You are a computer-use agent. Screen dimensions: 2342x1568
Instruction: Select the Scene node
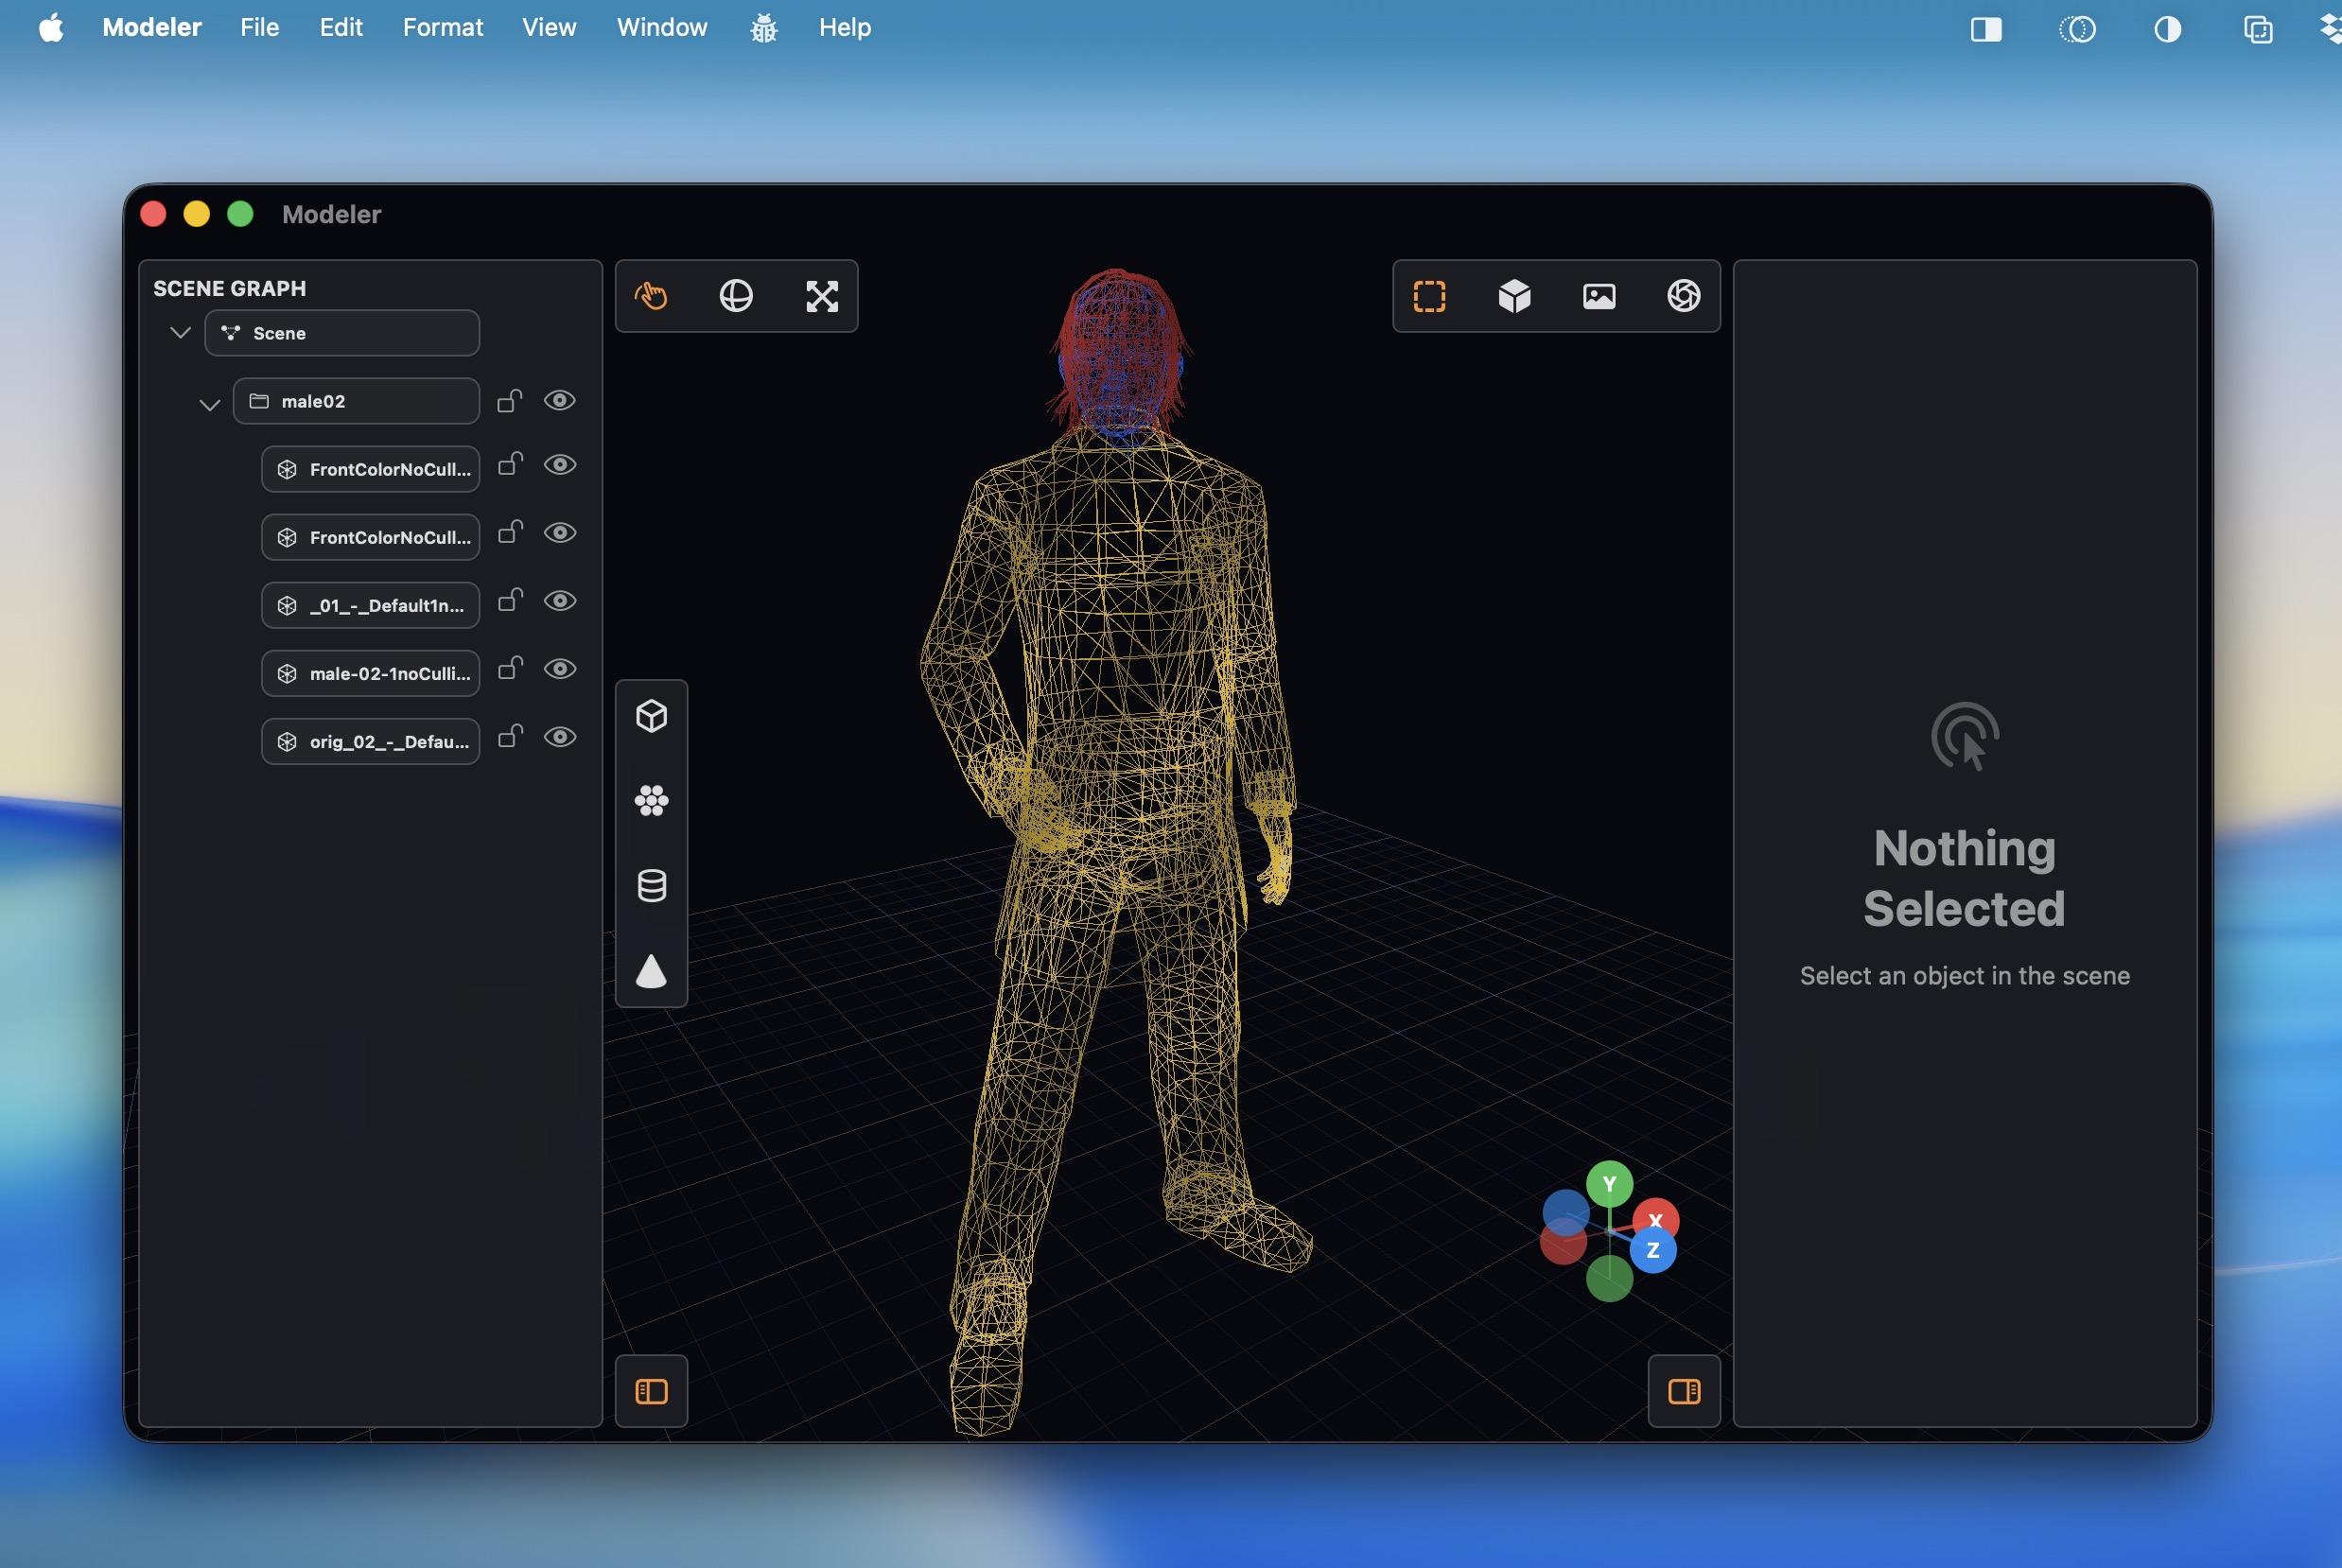pos(342,333)
